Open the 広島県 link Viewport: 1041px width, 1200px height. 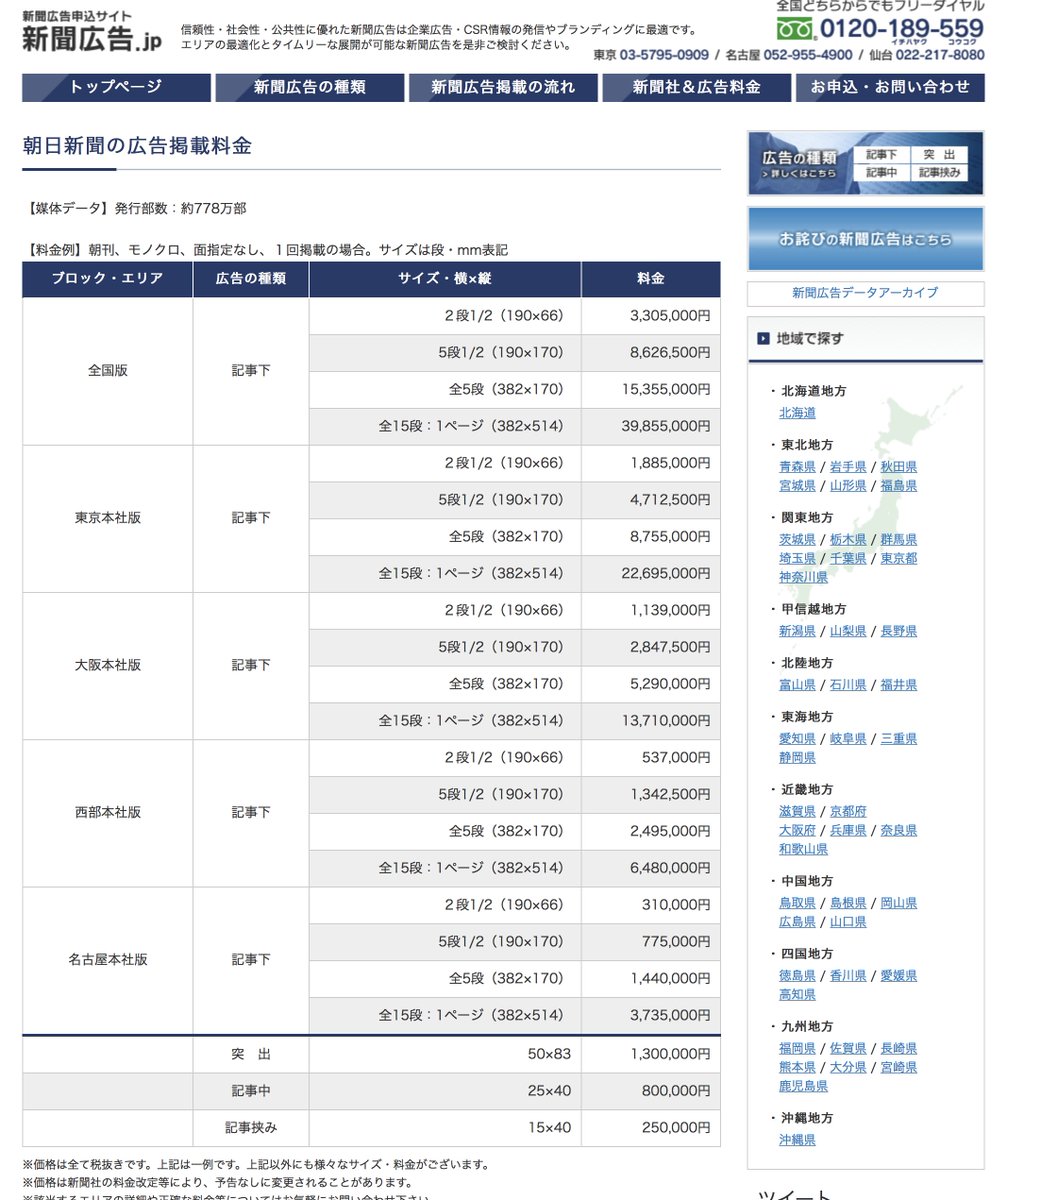coord(798,923)
